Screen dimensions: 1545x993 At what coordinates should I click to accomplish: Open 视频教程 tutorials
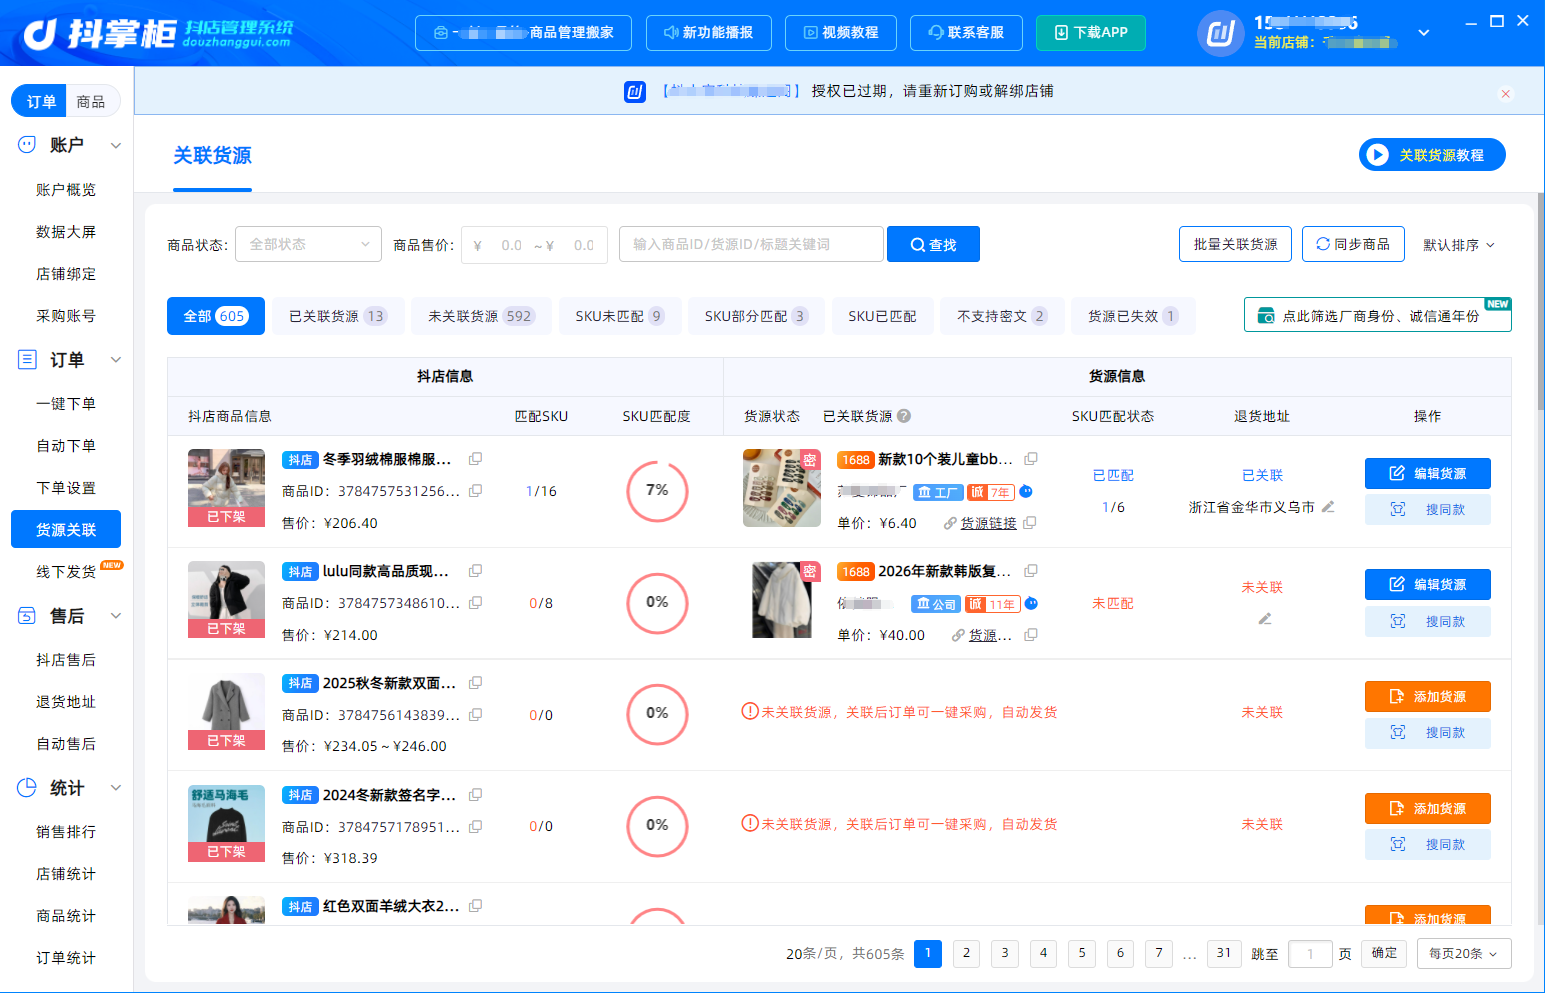point(841,33)
